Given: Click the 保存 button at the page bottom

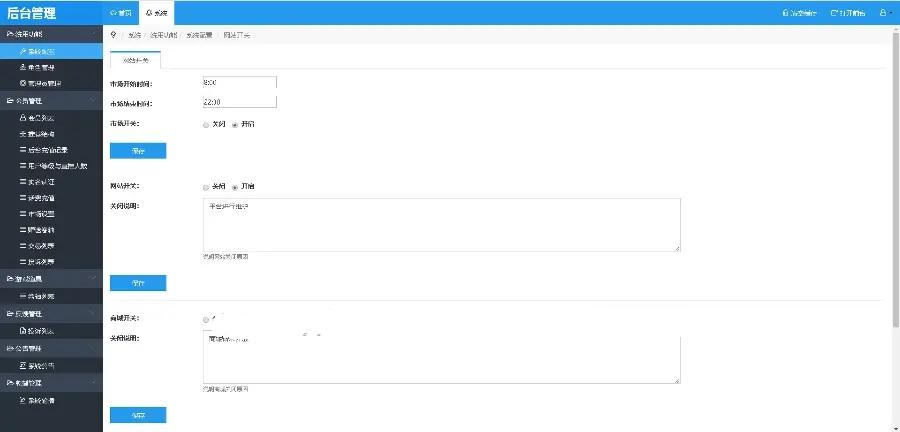Looking at the screenshot, I should tap(138, 415).
